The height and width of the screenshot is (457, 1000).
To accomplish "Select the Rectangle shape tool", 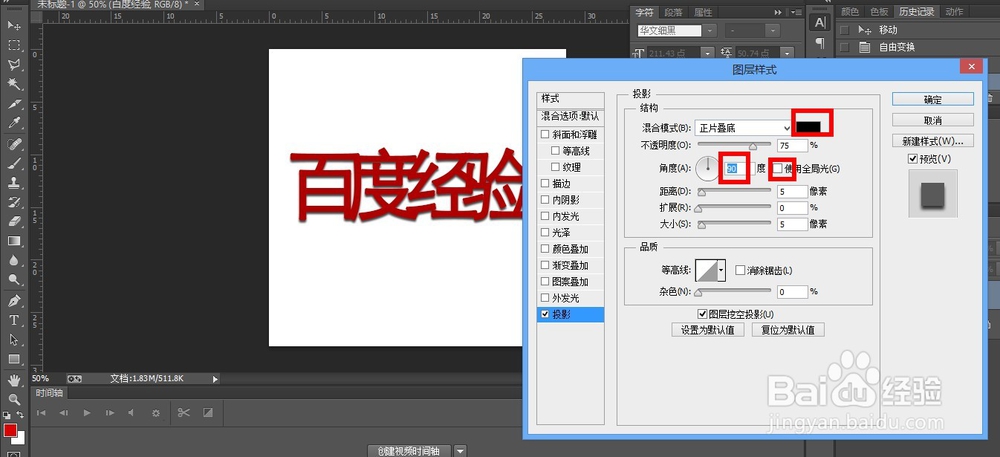I will 14,359.
